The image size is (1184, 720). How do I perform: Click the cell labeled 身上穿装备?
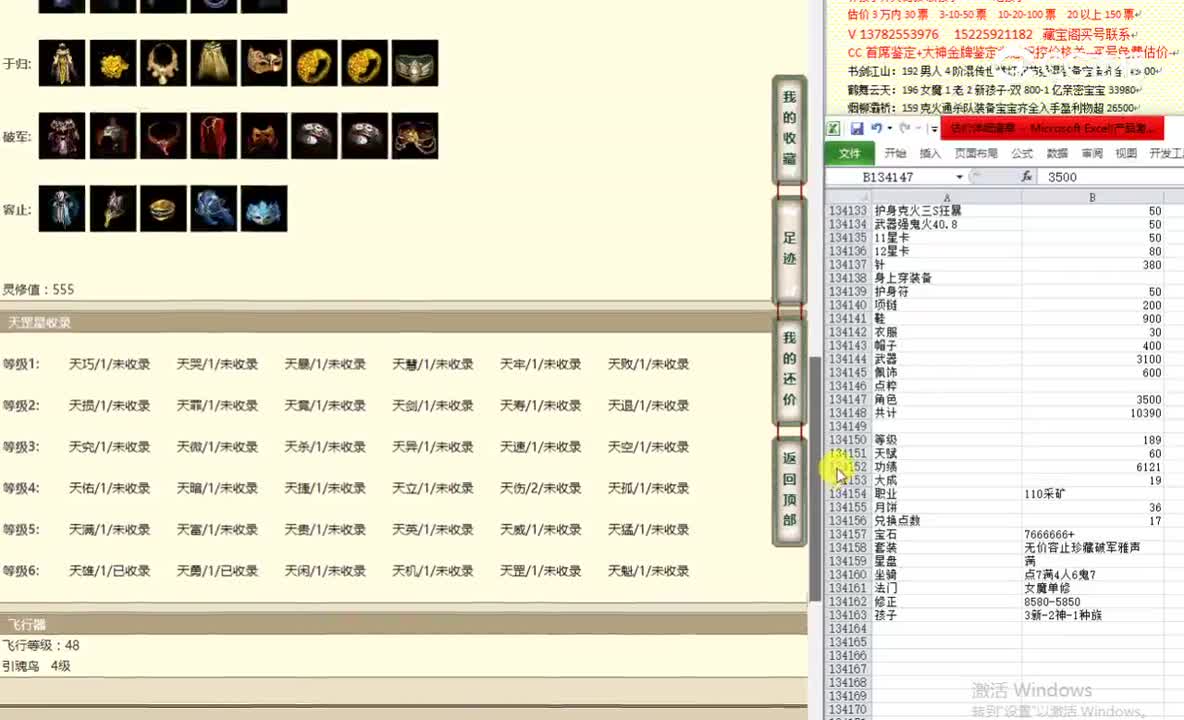tap(946, 278)
